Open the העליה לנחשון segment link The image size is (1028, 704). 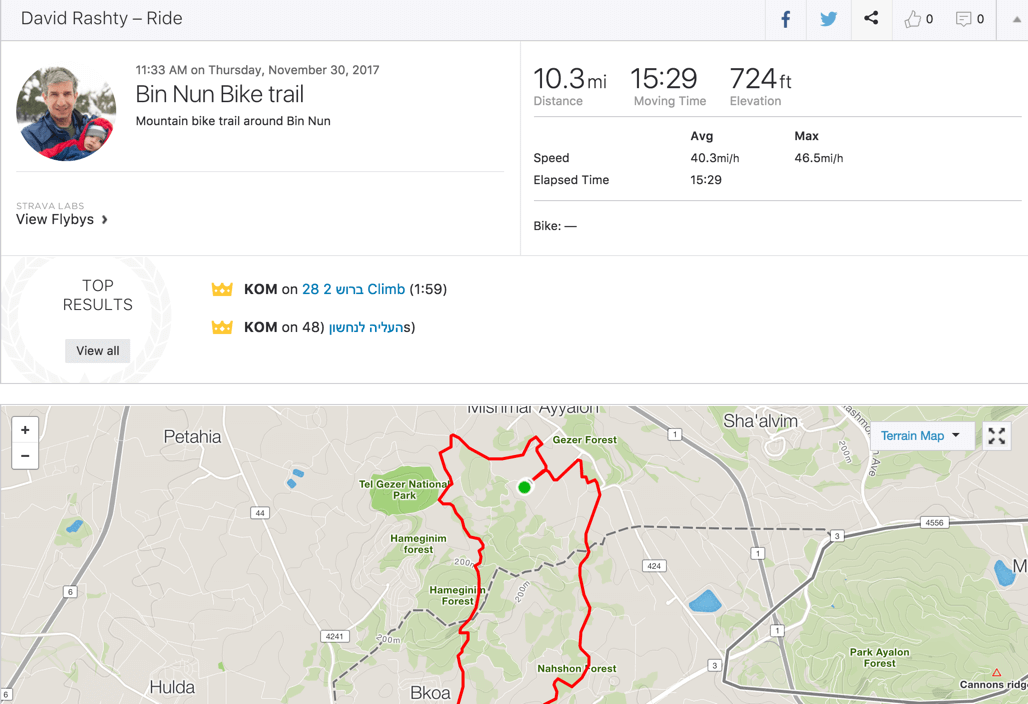(366, 327)
